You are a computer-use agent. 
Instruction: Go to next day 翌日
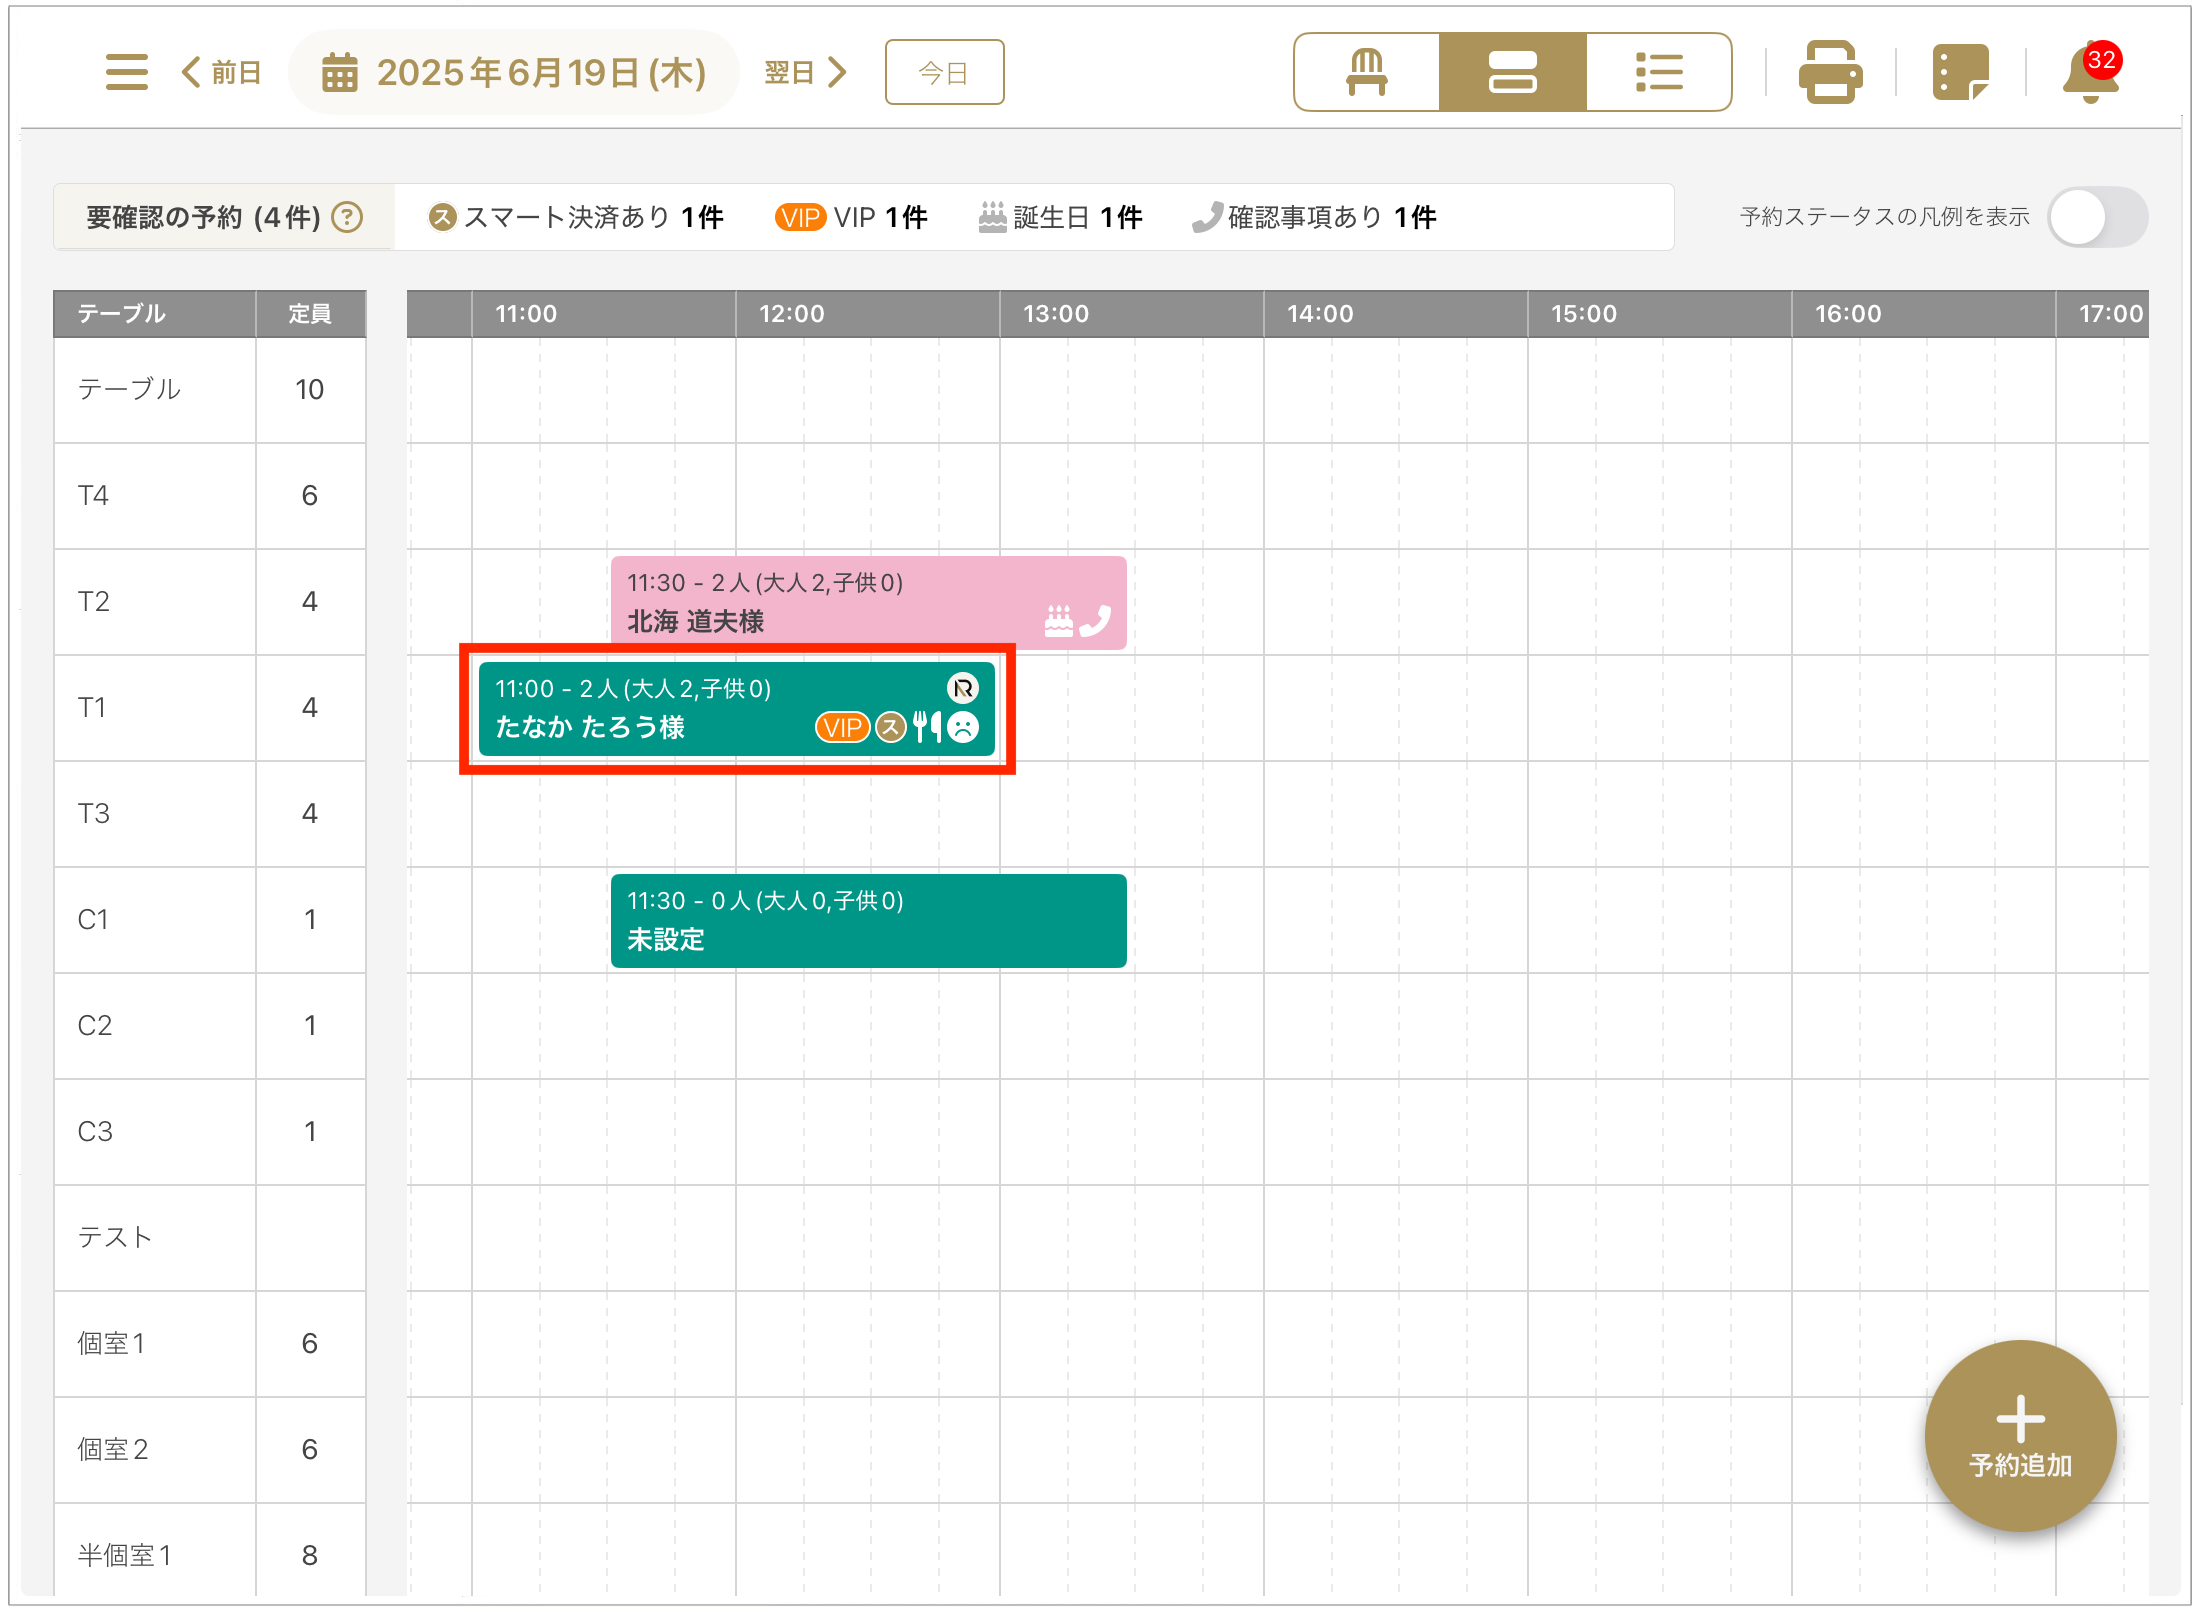click(x=806, y=72)
